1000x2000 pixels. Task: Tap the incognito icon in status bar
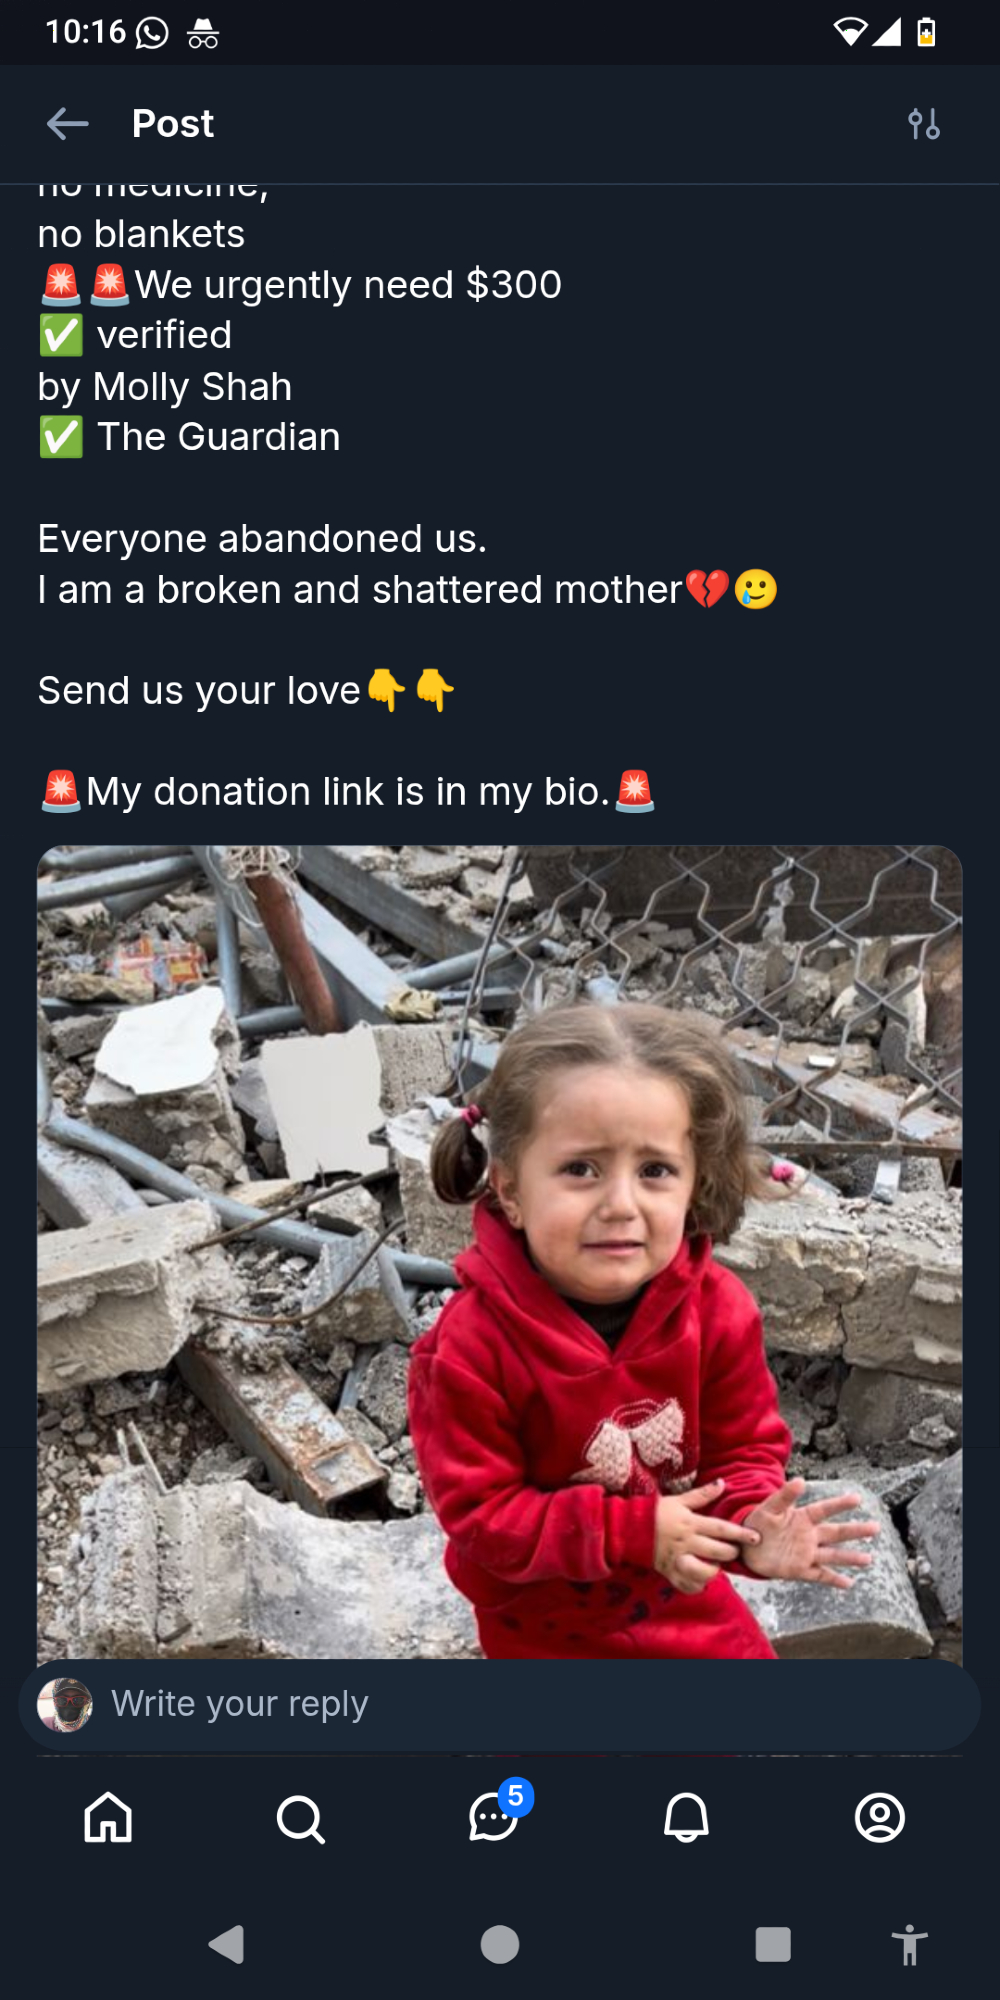click(203, 33)
